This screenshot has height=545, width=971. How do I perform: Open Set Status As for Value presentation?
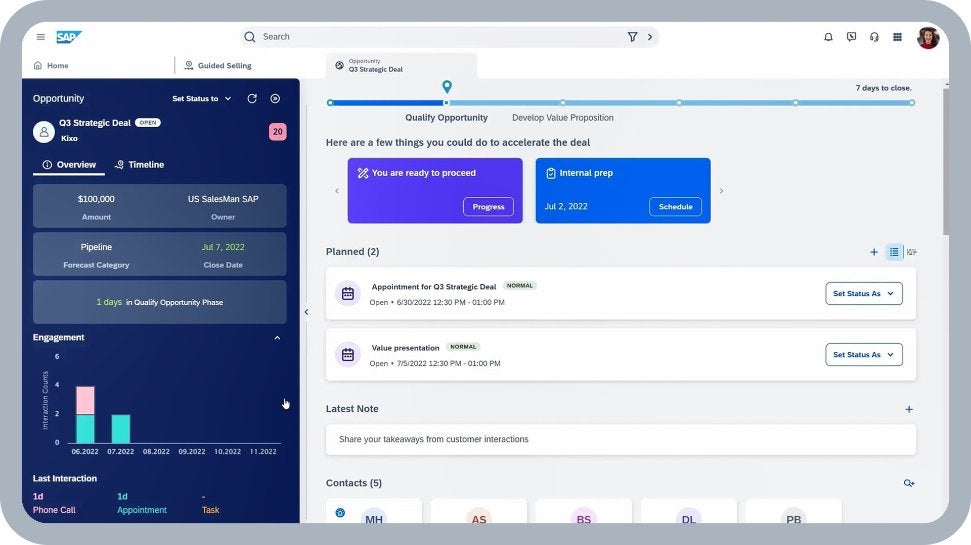pos(863,355)
